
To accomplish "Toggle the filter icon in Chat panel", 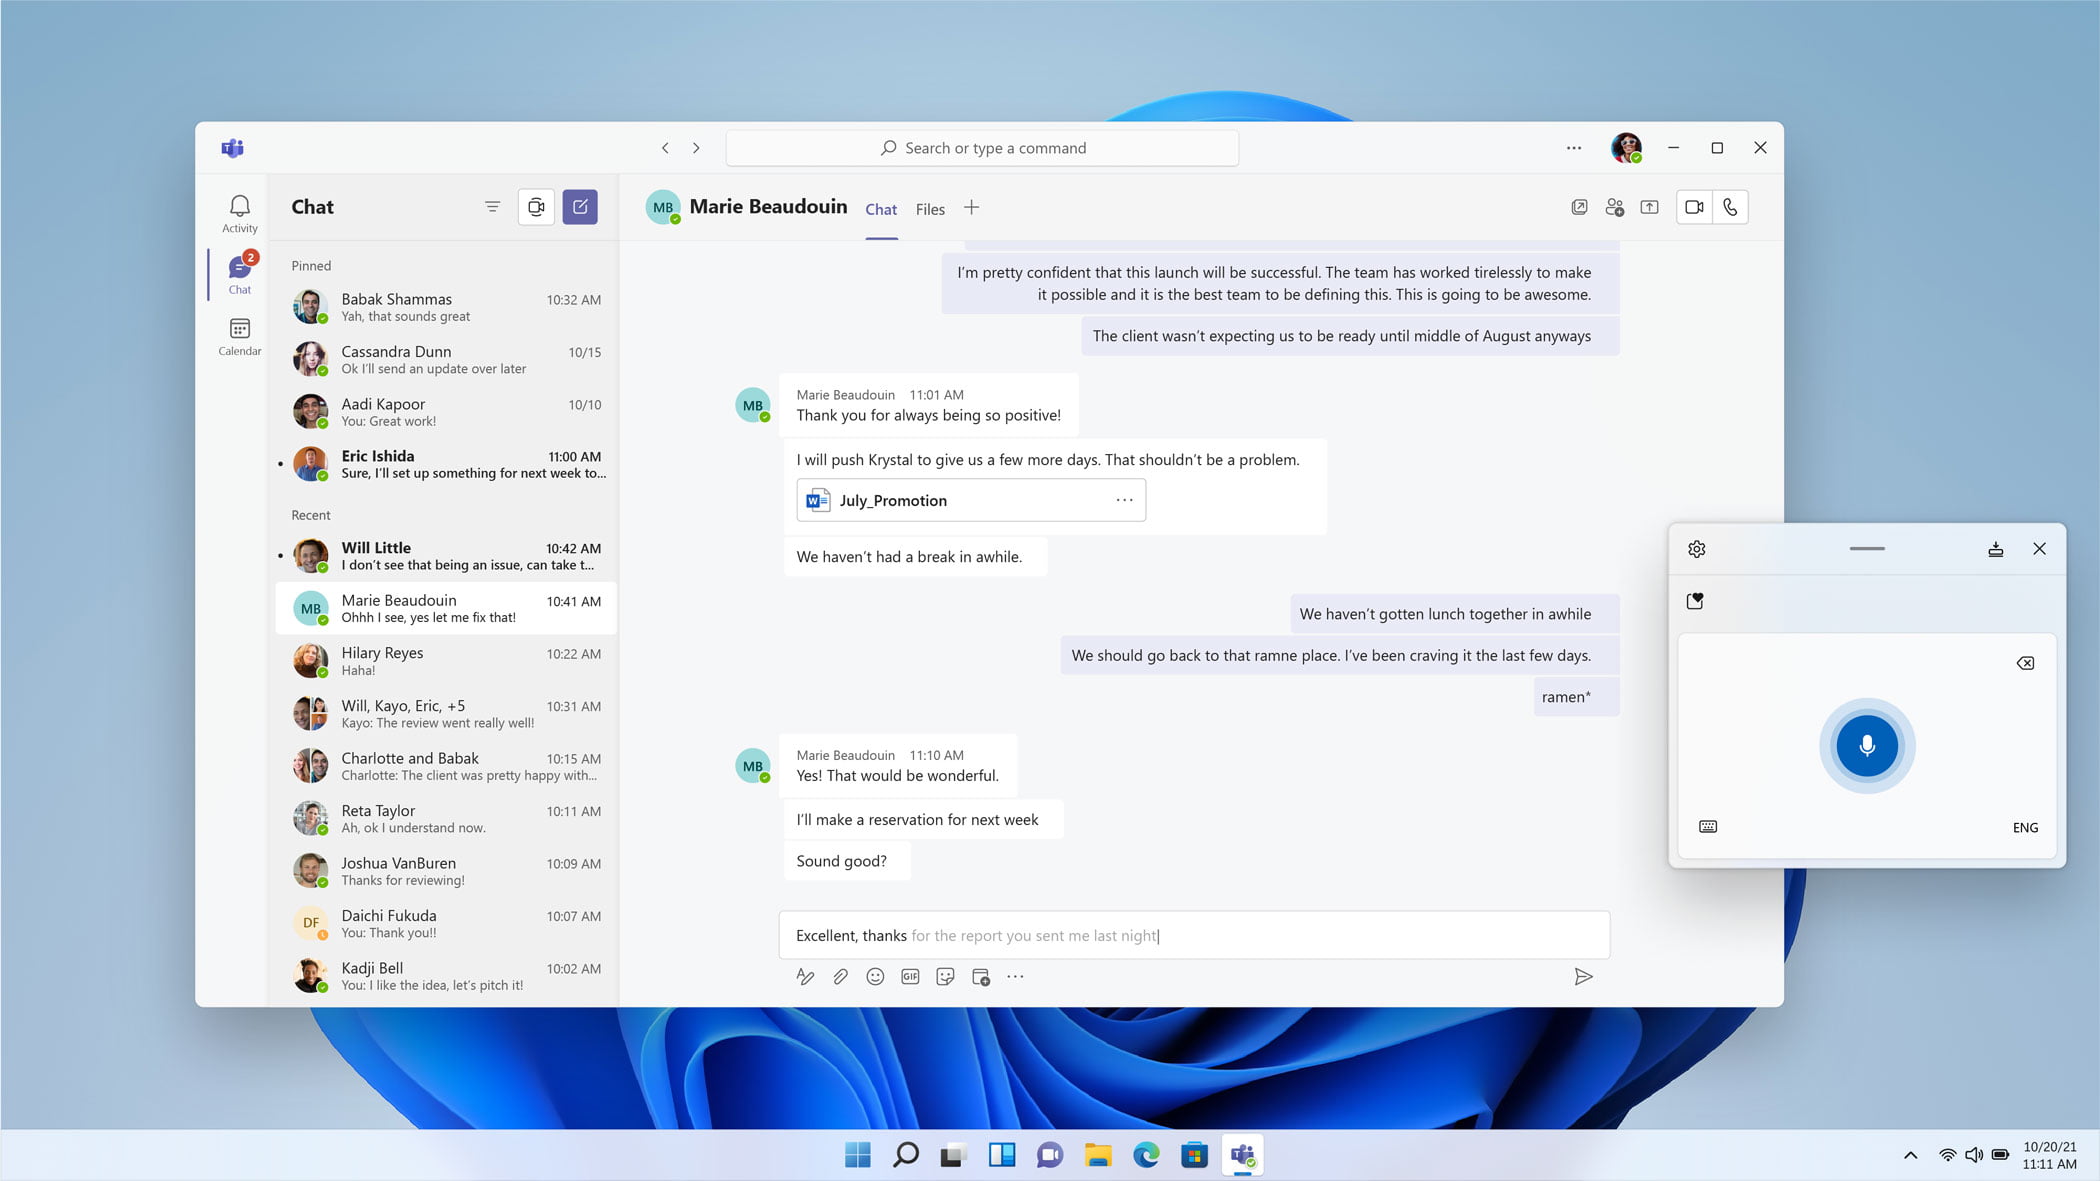I will coord(492,206).
